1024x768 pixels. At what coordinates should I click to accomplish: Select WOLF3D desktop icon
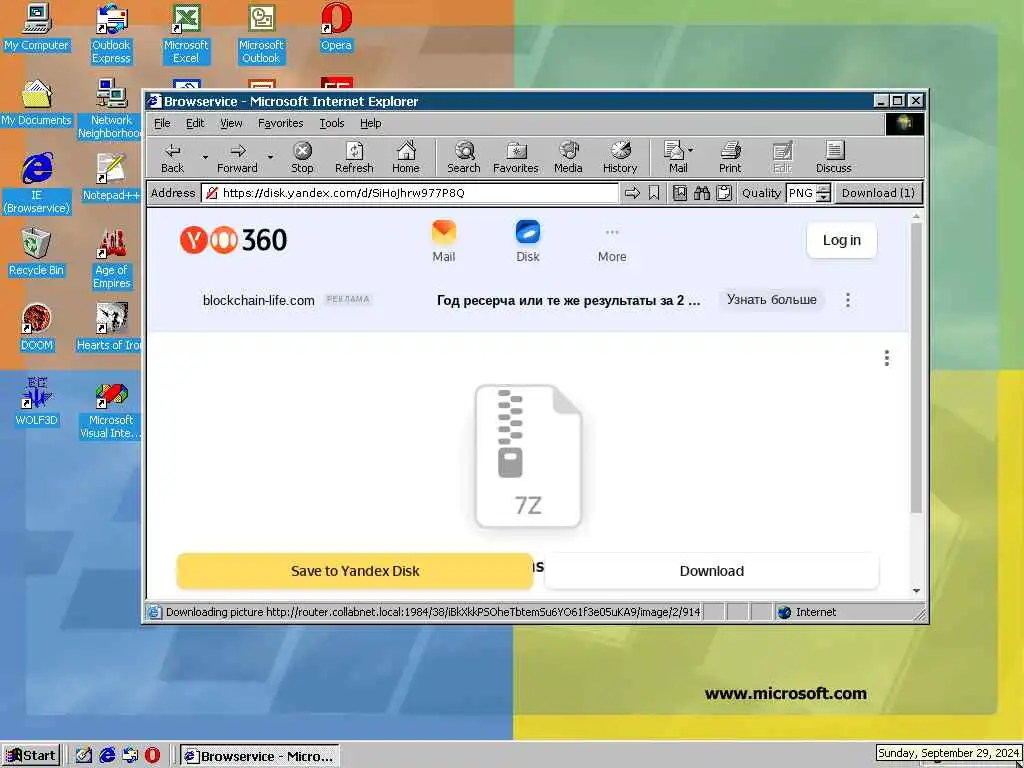click(36, 404)
